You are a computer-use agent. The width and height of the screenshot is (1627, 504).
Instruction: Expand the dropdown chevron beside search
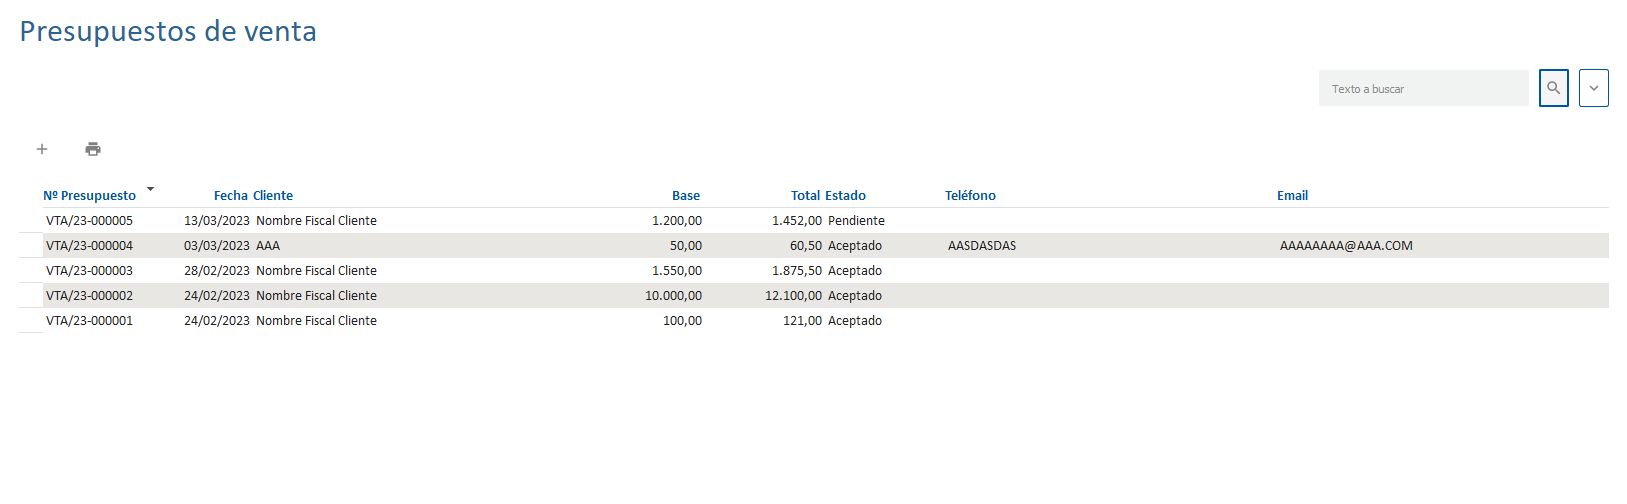1593,88
